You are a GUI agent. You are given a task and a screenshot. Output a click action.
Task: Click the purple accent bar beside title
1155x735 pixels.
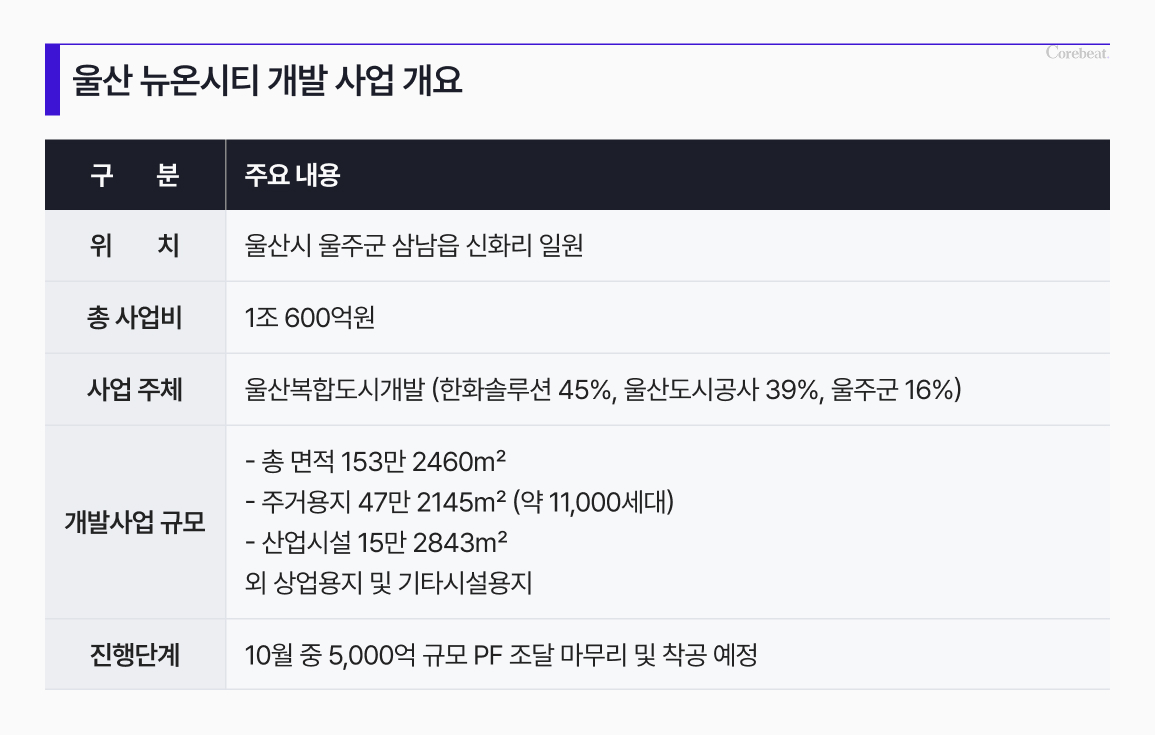[x=52, y=80]
